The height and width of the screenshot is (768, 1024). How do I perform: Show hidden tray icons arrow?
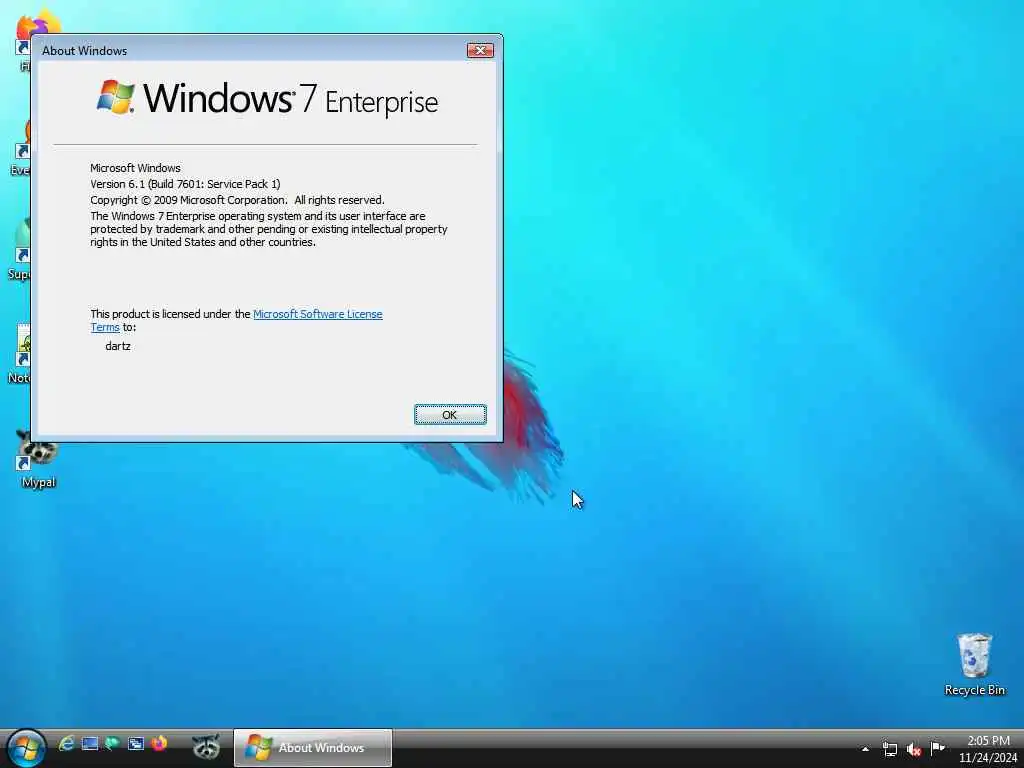click(865, 749)
